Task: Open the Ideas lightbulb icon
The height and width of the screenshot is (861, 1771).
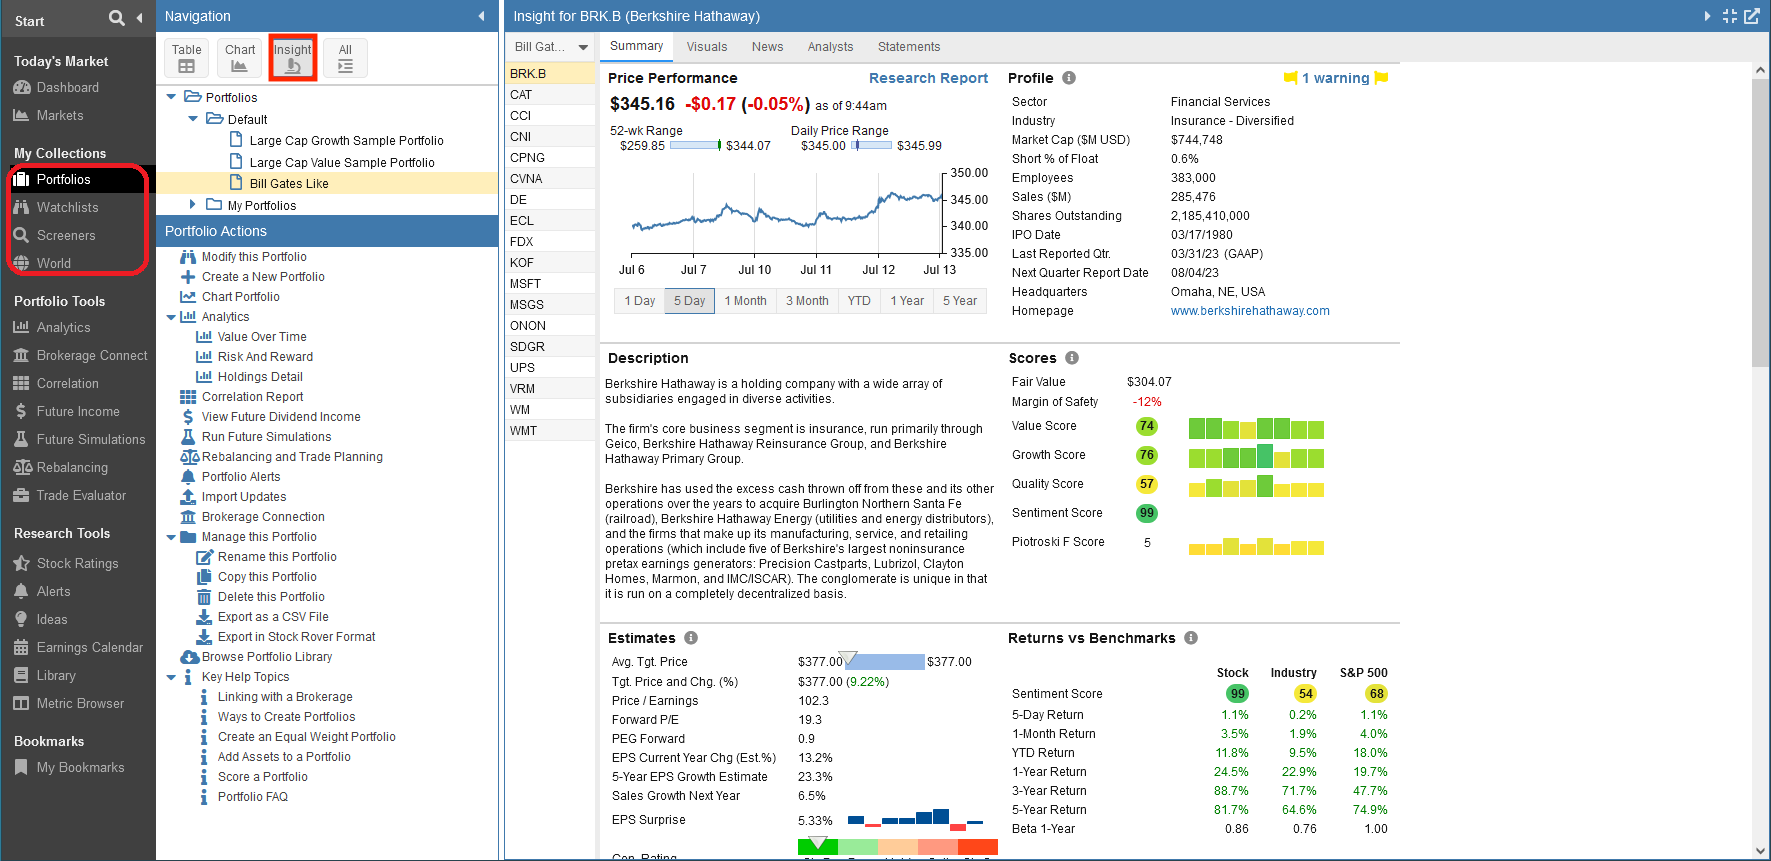Action: tap(21, 619)
